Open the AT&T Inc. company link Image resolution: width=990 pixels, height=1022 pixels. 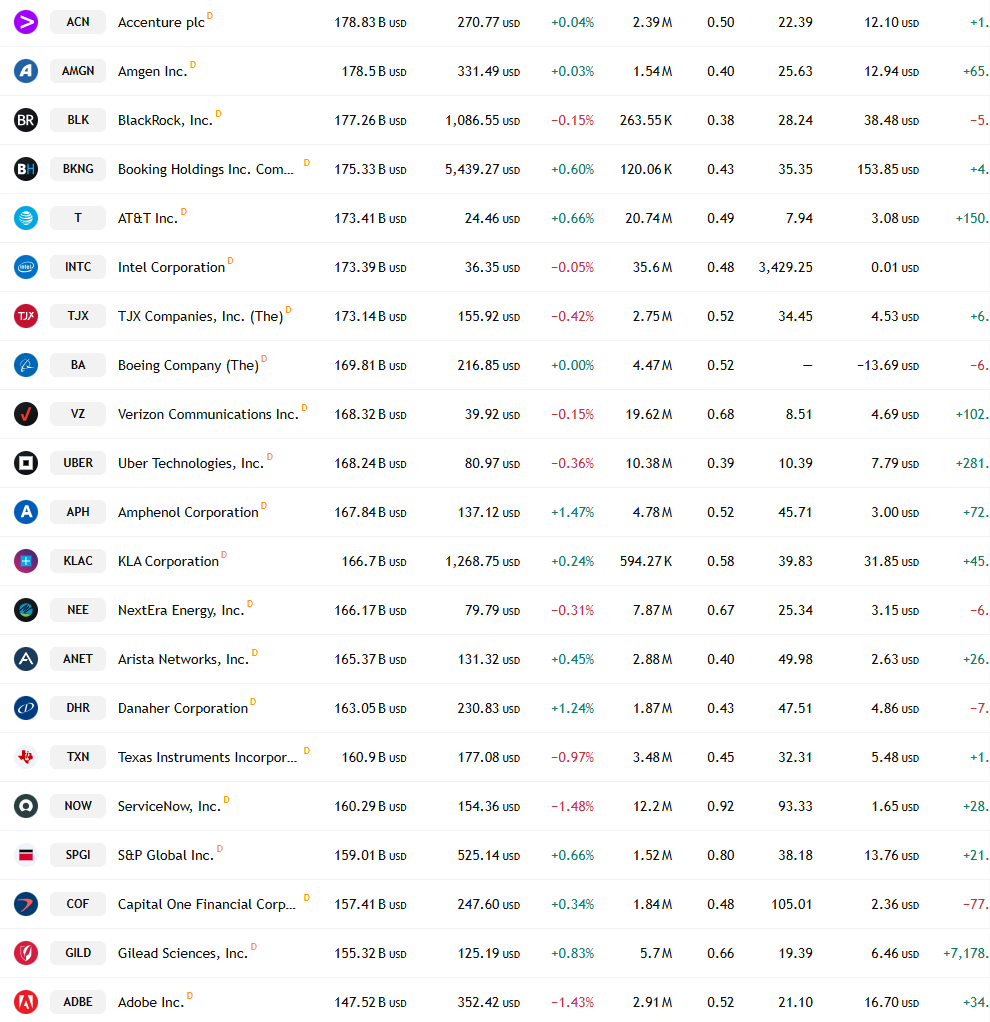click(x=148, y=218)
